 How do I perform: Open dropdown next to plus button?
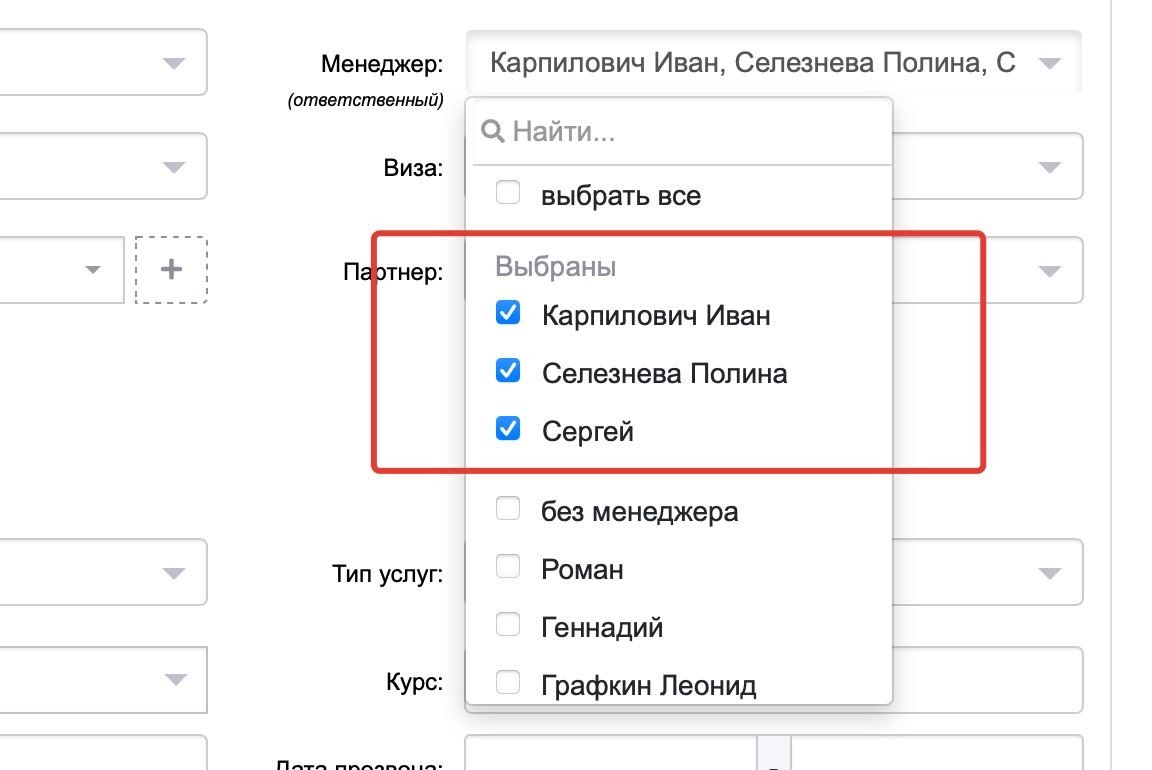tap(93, 270)
